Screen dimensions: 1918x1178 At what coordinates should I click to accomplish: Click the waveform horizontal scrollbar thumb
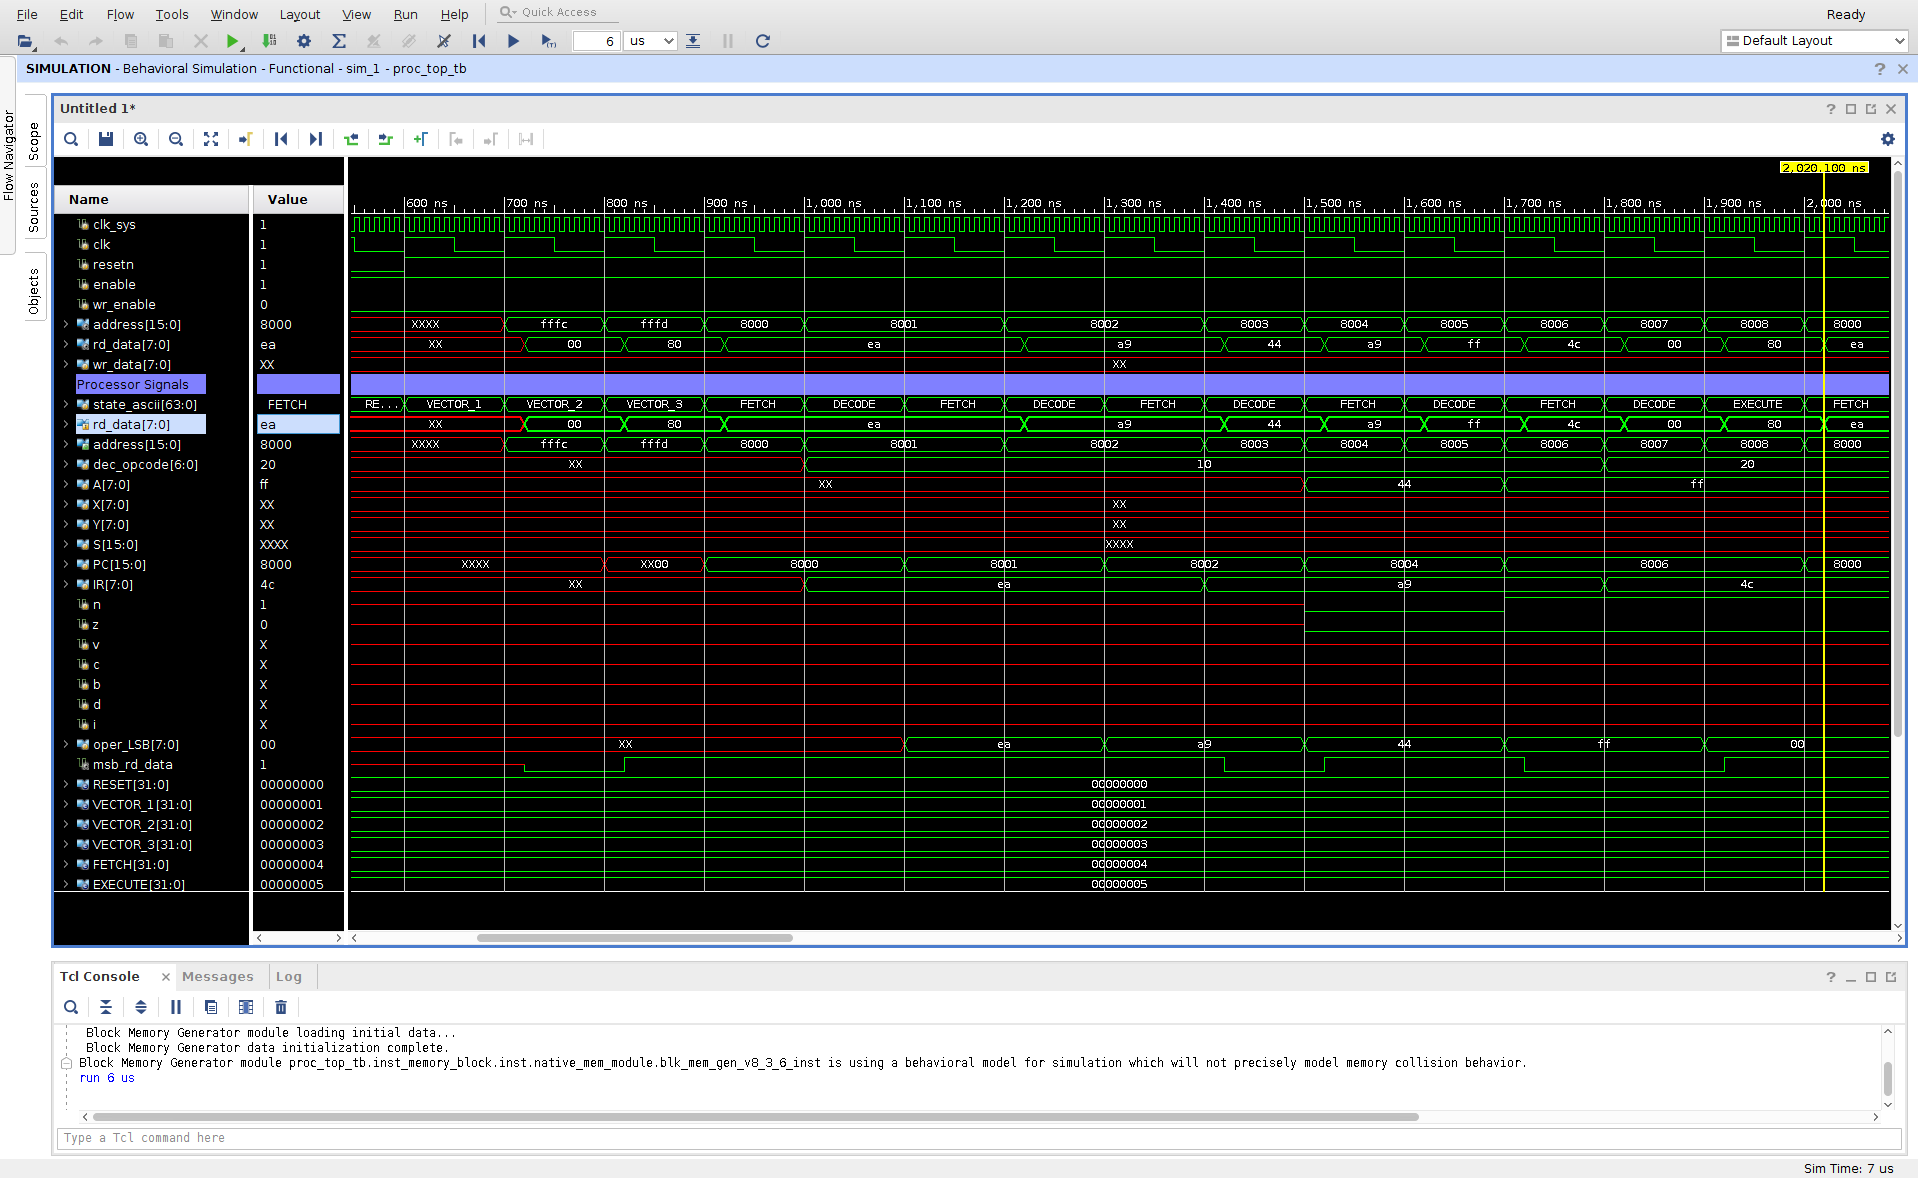634,938
